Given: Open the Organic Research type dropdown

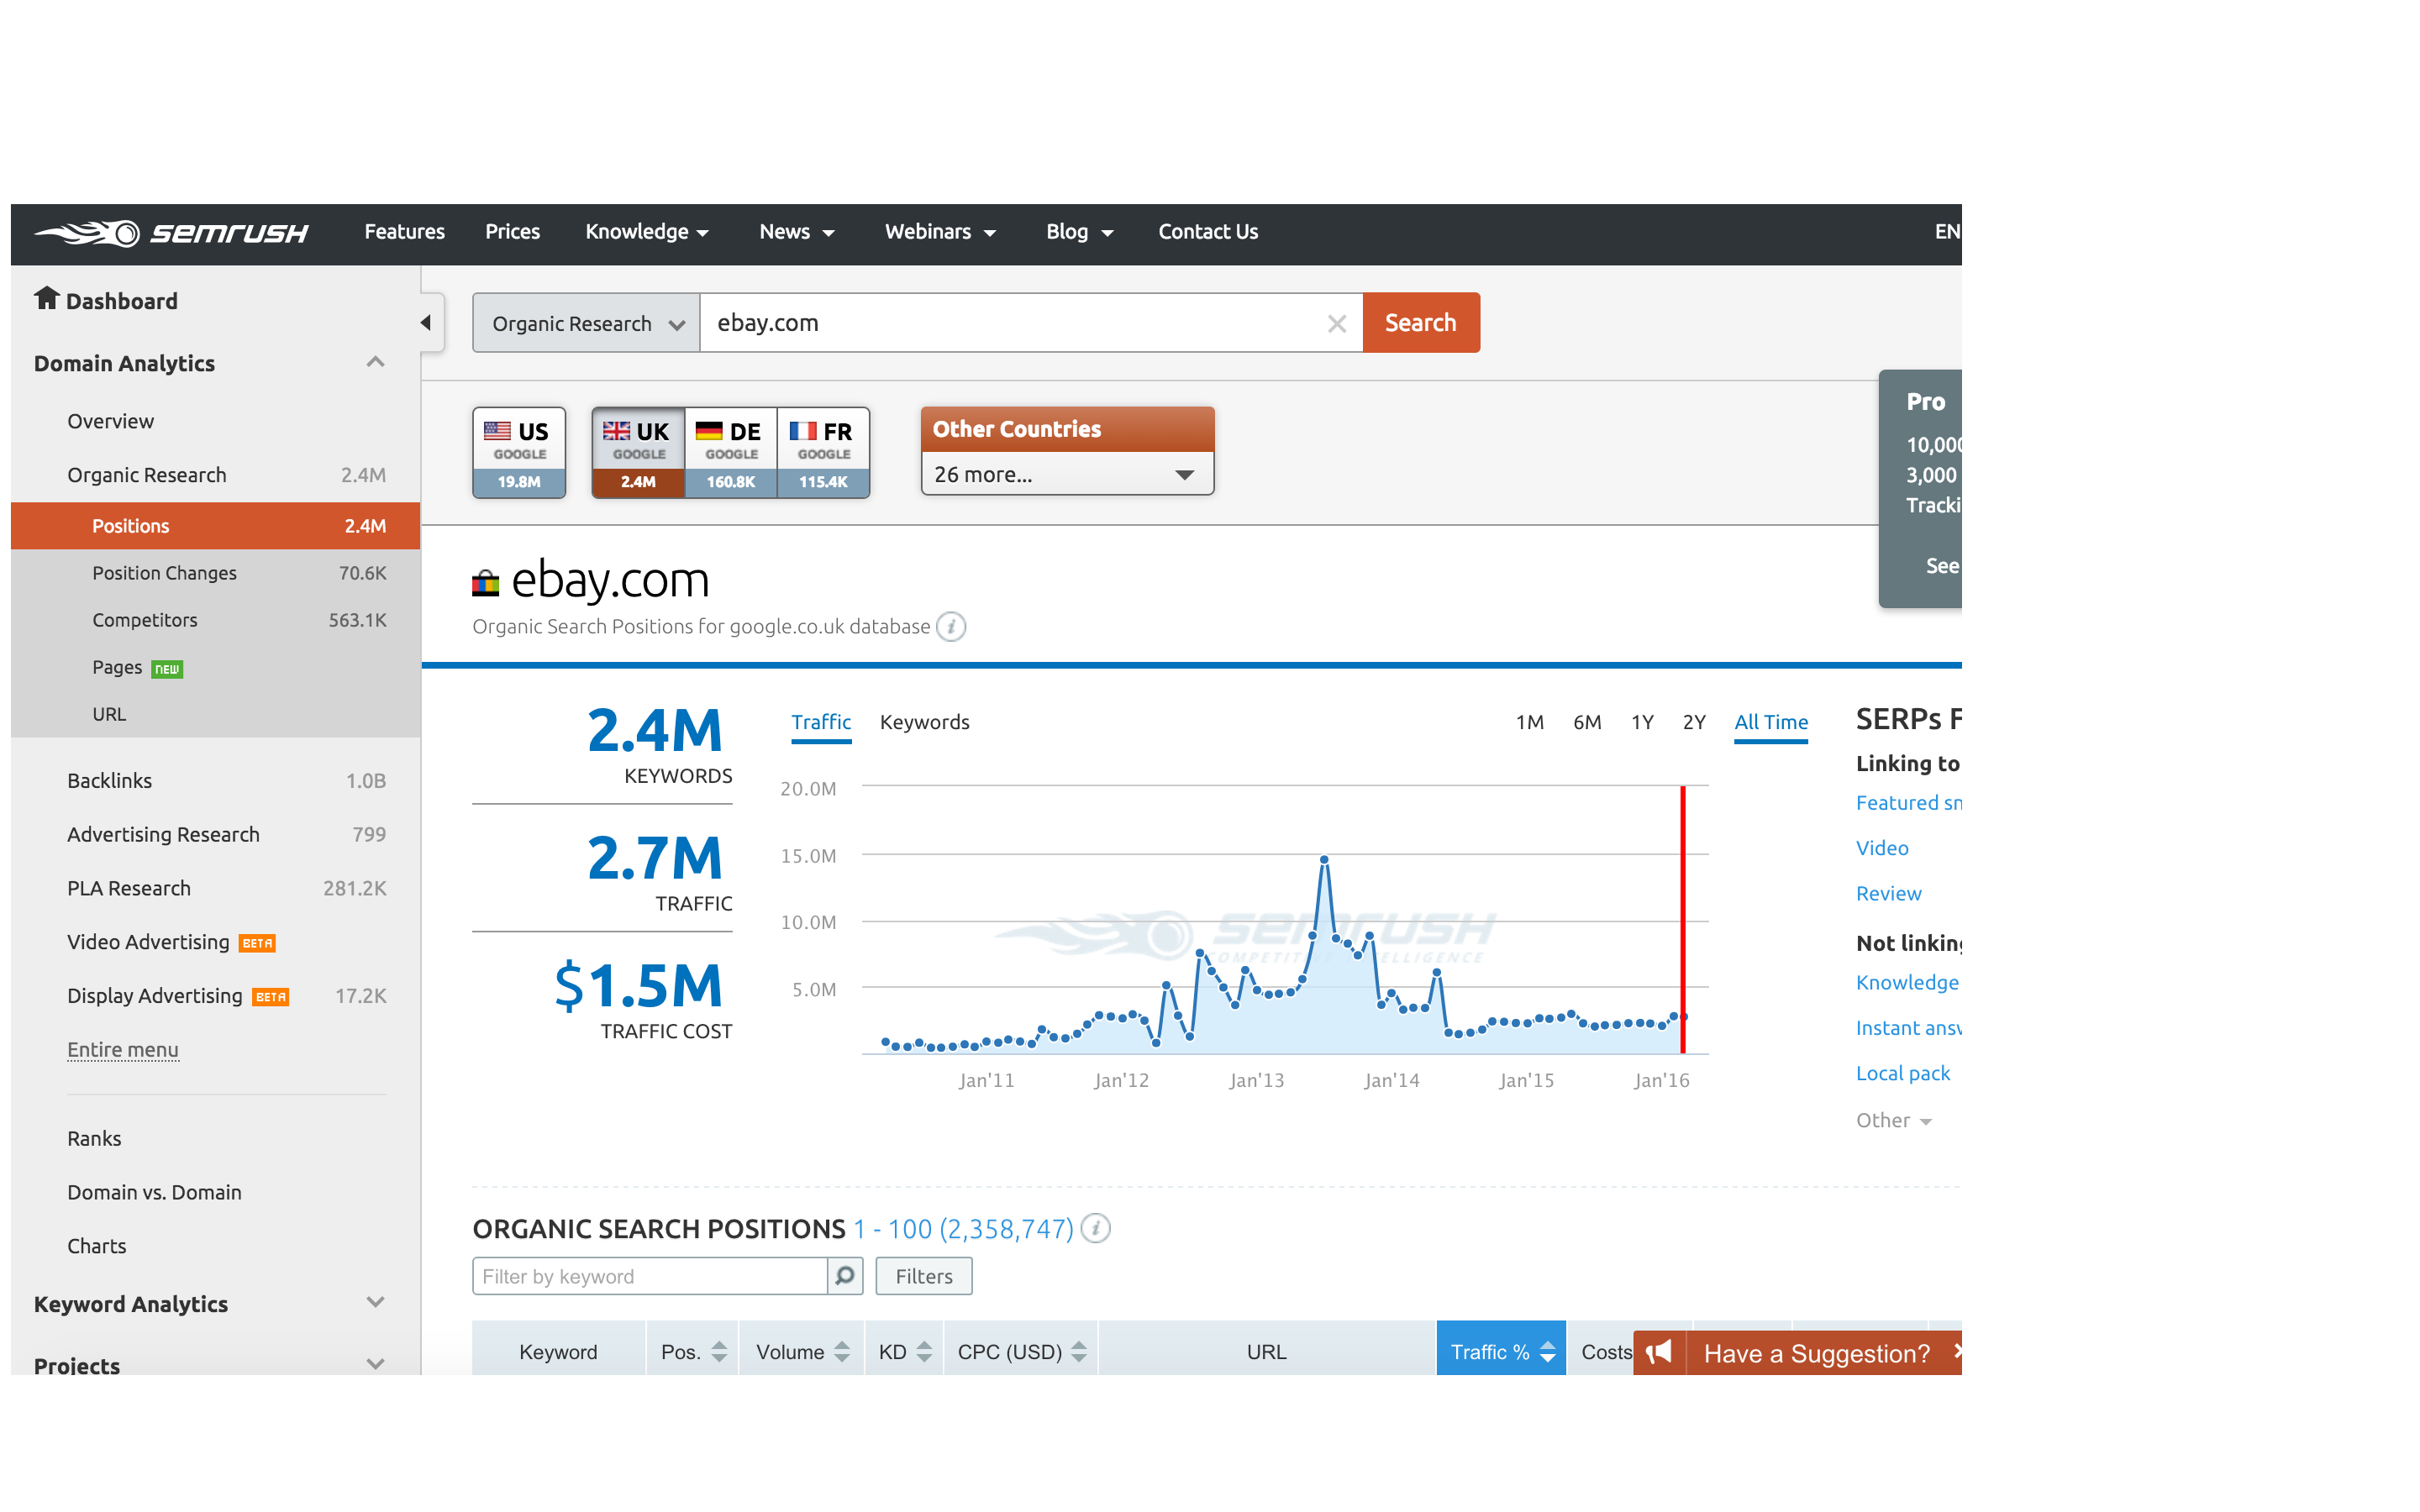Looking at the screenshot, I should pyautogui.click(x=586, y=323).
